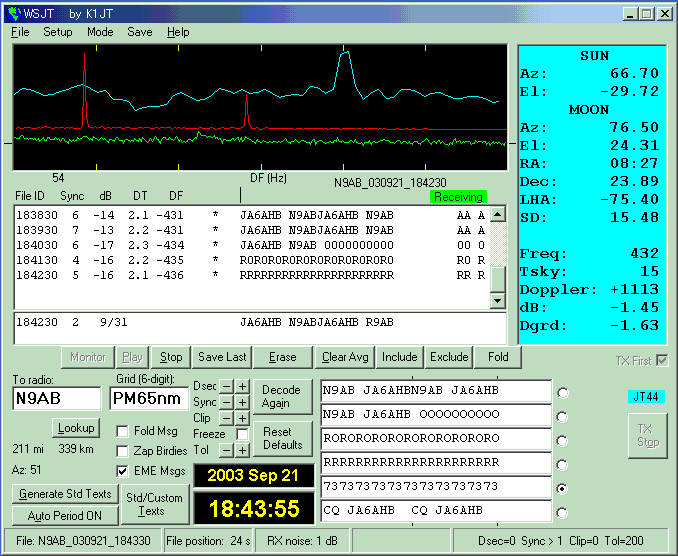The height and width of the screenshot is (556, 678).
Task: Enable the Fold Msg checkbox
Action: (123, 431)
